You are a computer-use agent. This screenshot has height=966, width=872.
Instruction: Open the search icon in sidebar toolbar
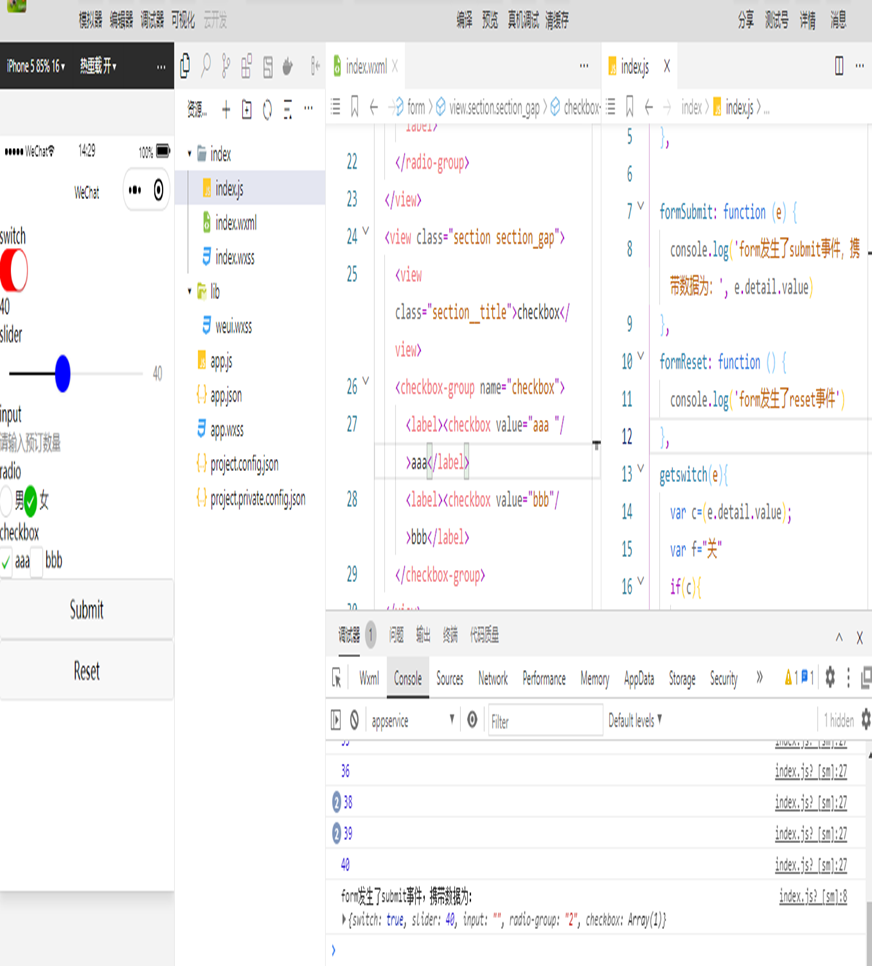pos(206,66)
